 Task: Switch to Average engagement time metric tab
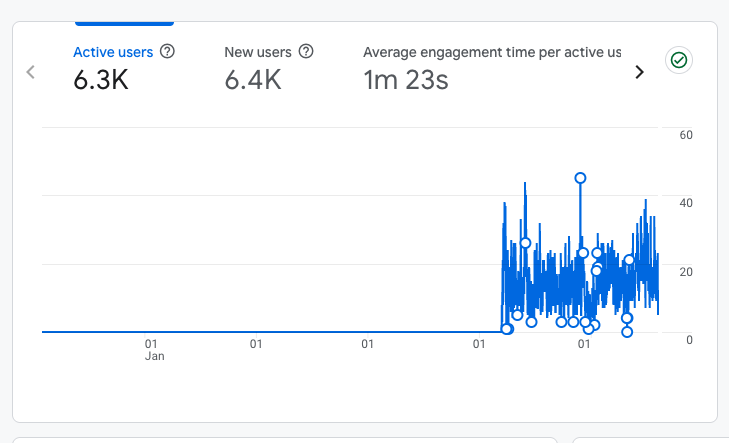pos(491,52)
